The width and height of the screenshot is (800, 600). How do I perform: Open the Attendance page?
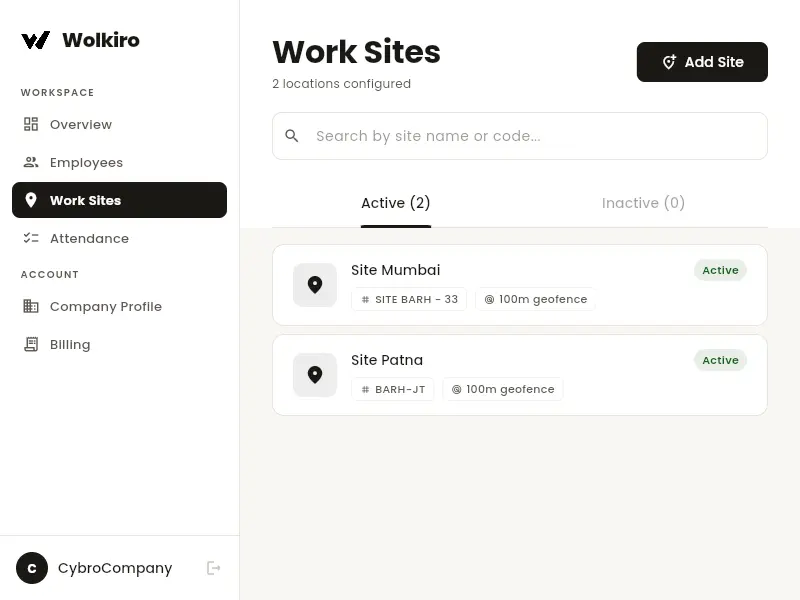point(119,238)
